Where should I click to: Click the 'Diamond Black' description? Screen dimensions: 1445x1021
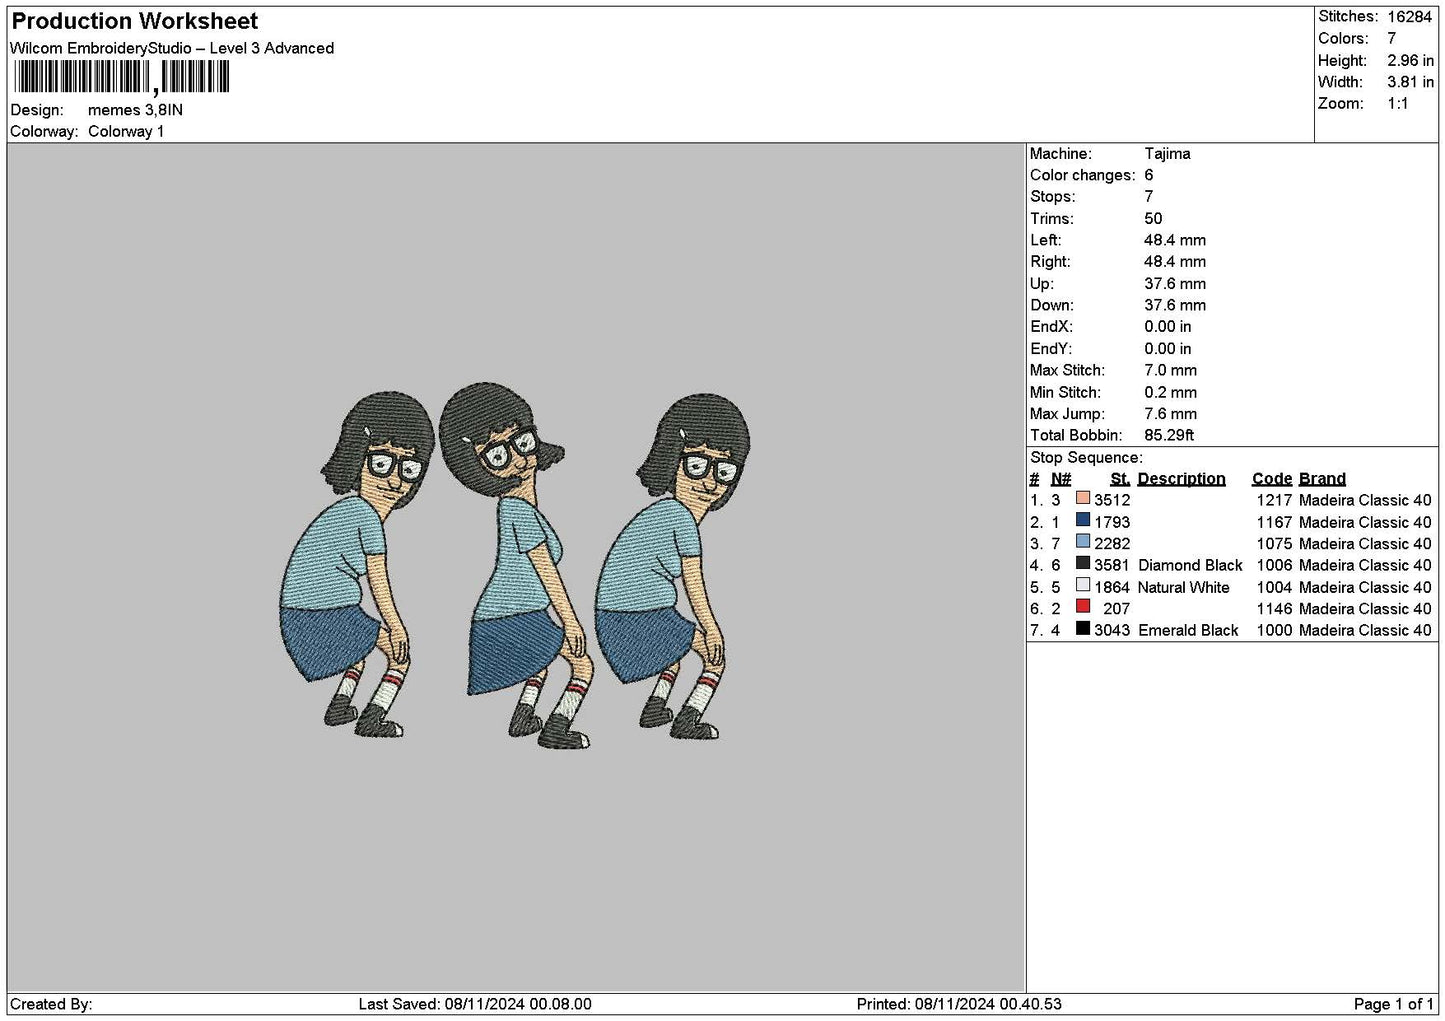1190,565
